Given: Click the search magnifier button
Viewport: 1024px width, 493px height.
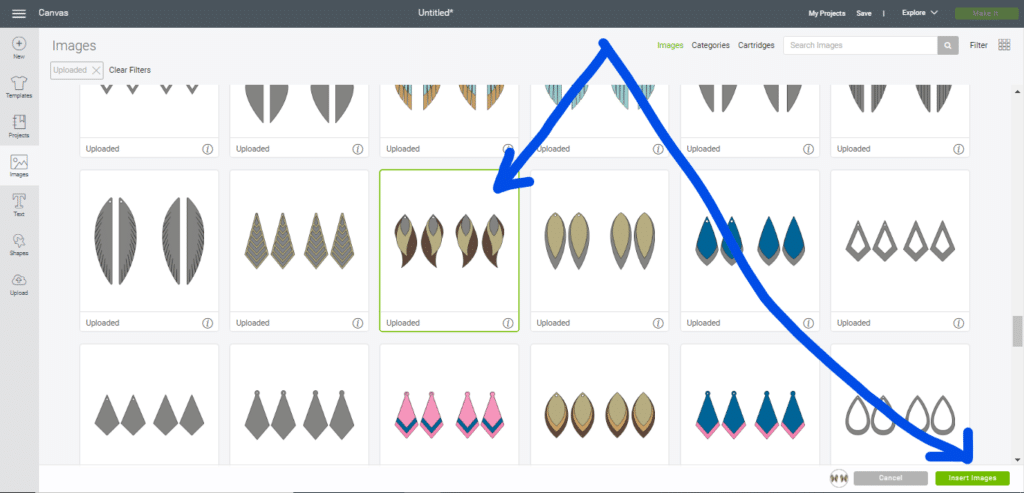Looking at the screenshot, I should pyautogui.click(x=948, y=45).
